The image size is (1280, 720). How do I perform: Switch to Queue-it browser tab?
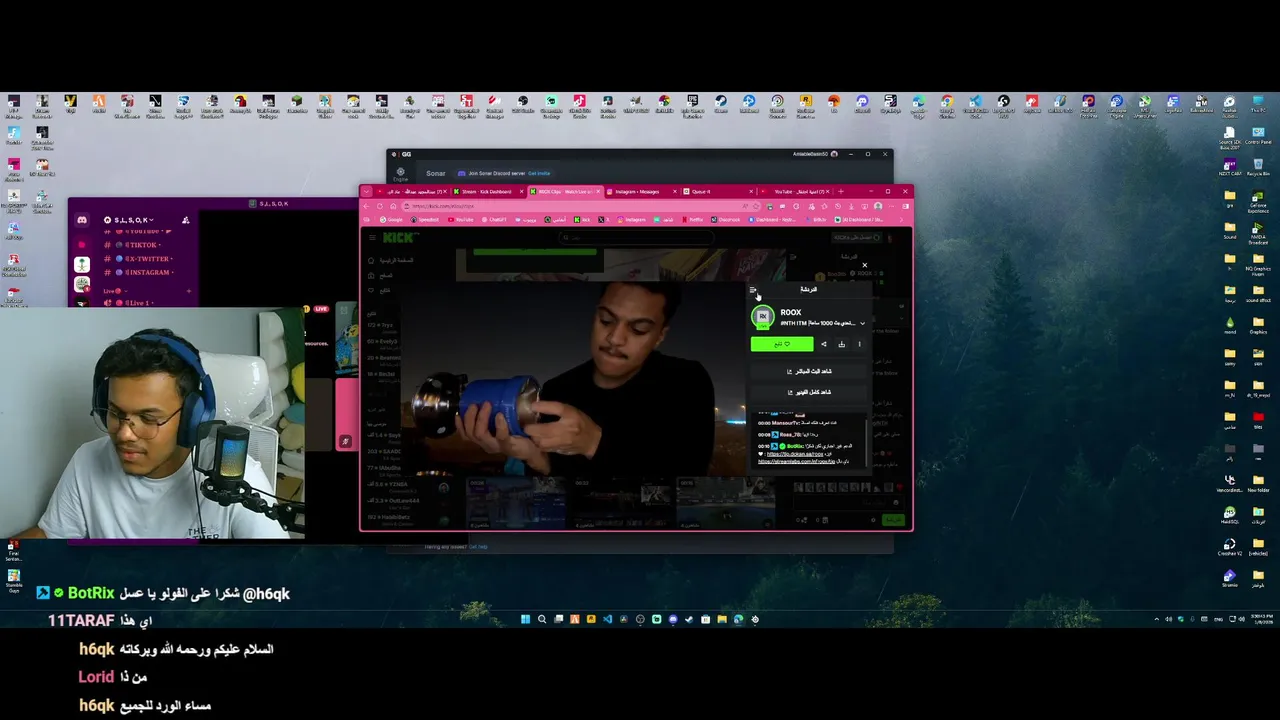coord(718,191)
